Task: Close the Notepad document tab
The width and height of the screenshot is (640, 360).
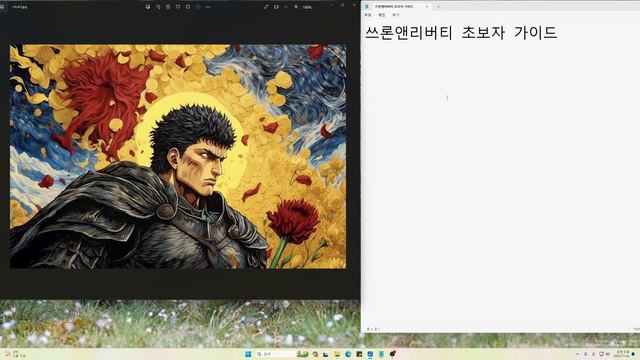Action: (427, 7)
